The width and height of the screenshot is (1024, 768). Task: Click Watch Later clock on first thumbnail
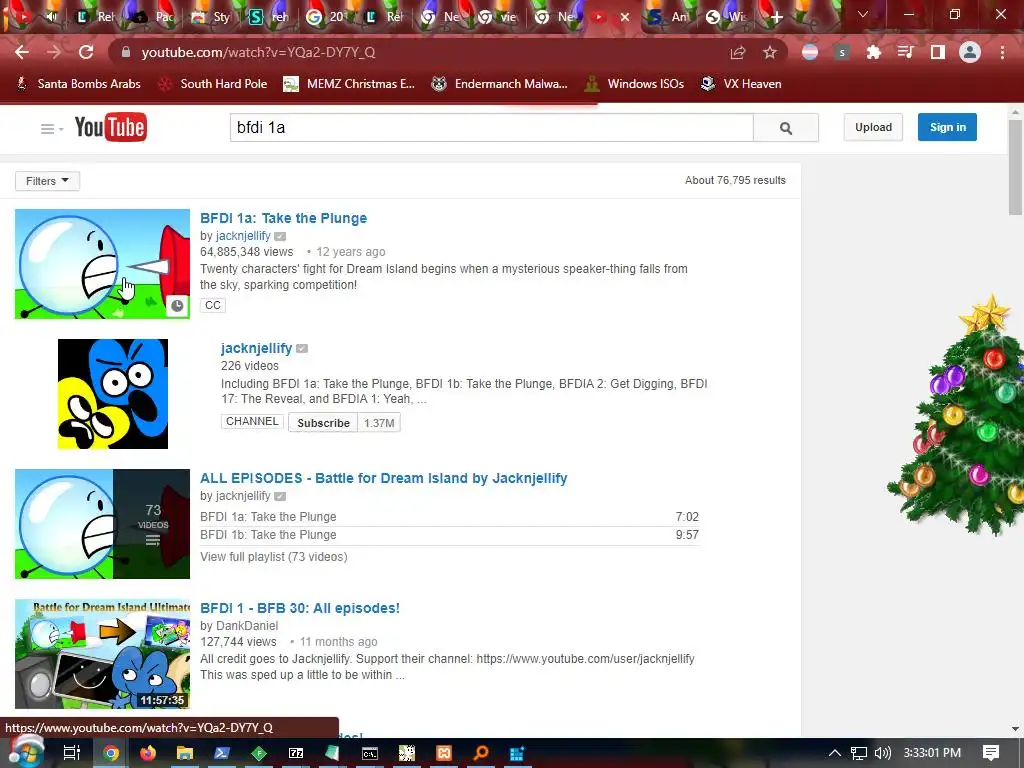tap(177, 305)
